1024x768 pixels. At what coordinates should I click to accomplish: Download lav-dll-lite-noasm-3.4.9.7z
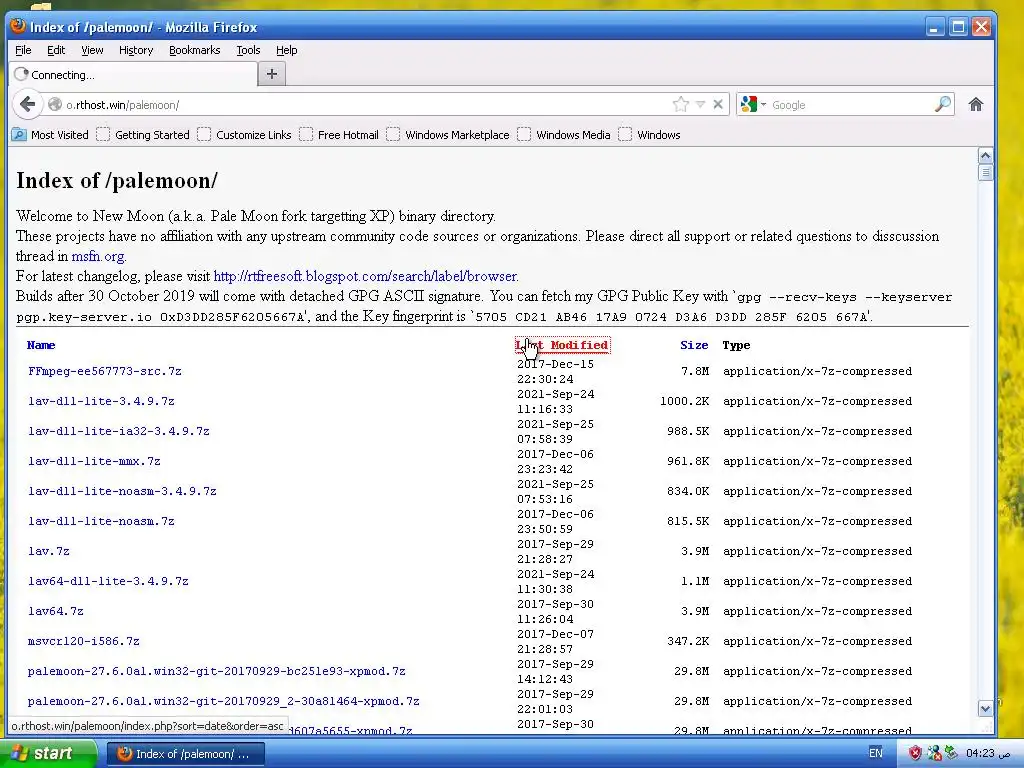(x=122, y=491)
